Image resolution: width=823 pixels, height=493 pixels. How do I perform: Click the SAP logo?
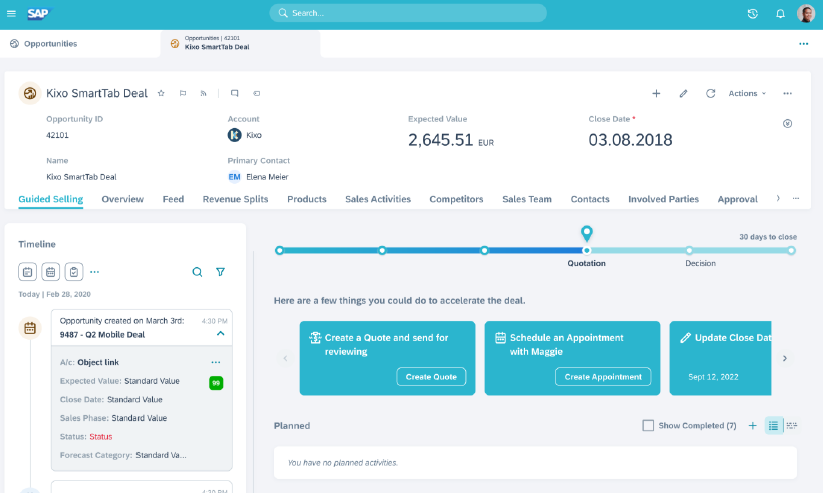coord(39,14)
